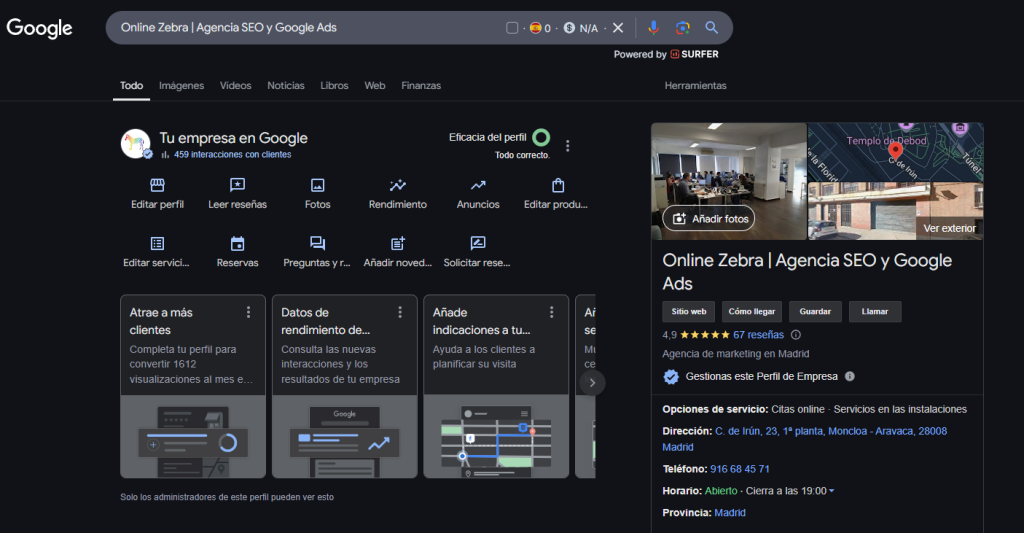Viewport: 1024px width, 533px height.
Task: Switch to the Imágenes tab
Action: point(181,86)
